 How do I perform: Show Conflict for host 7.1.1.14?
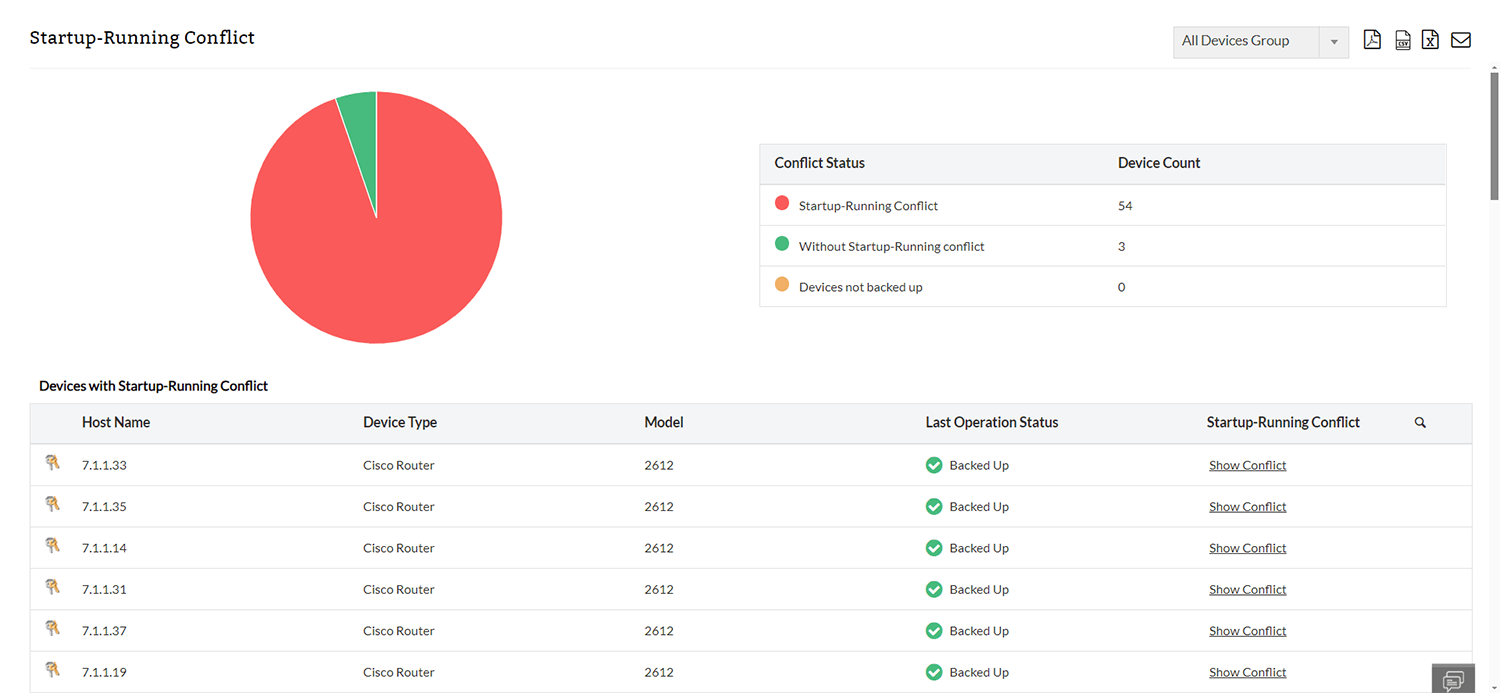click(1247, 548)
